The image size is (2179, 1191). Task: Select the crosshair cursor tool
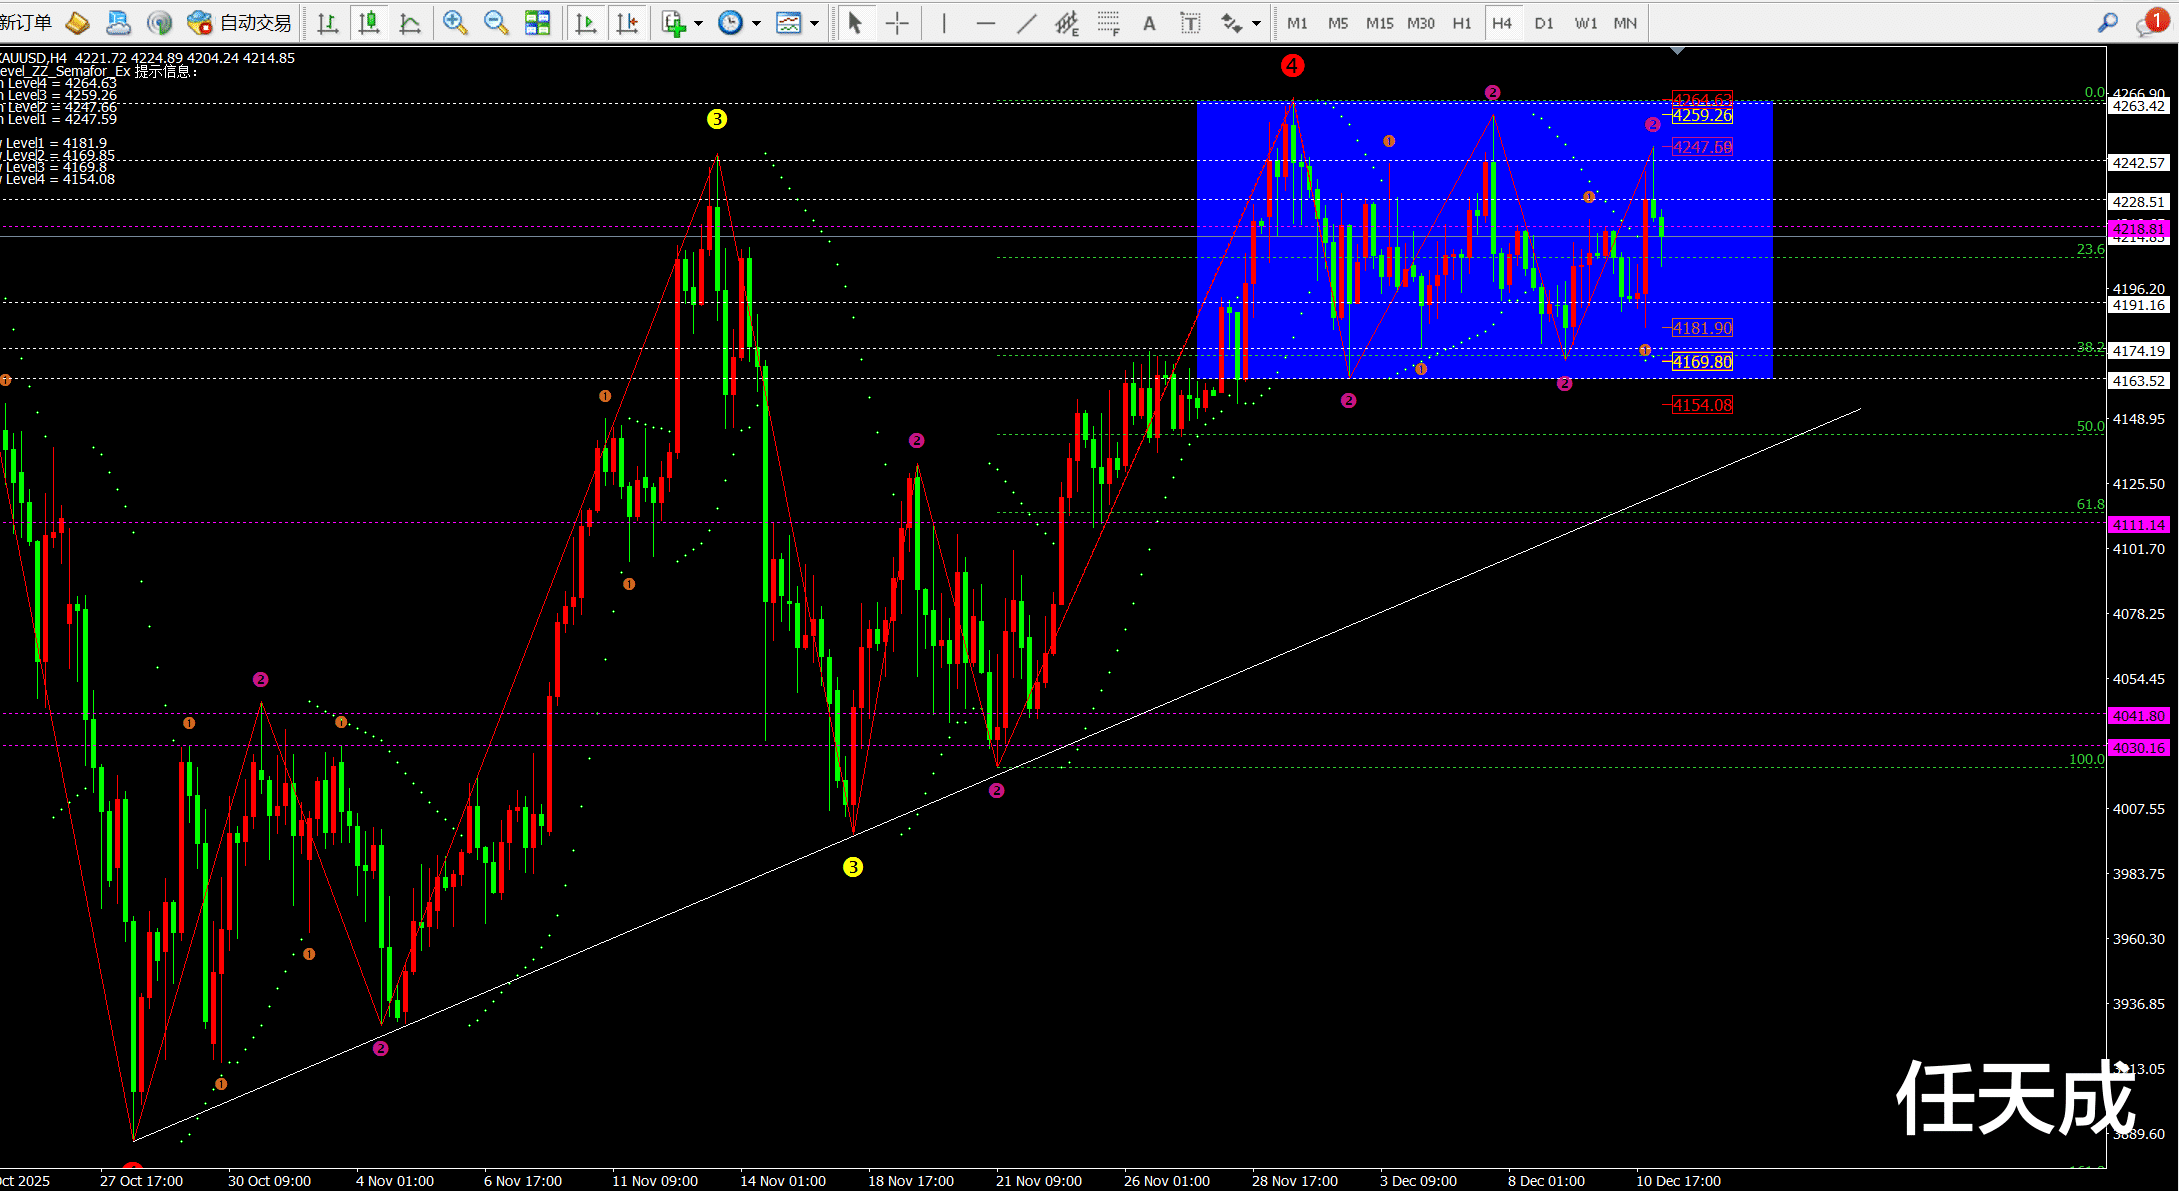pos(897,23)
